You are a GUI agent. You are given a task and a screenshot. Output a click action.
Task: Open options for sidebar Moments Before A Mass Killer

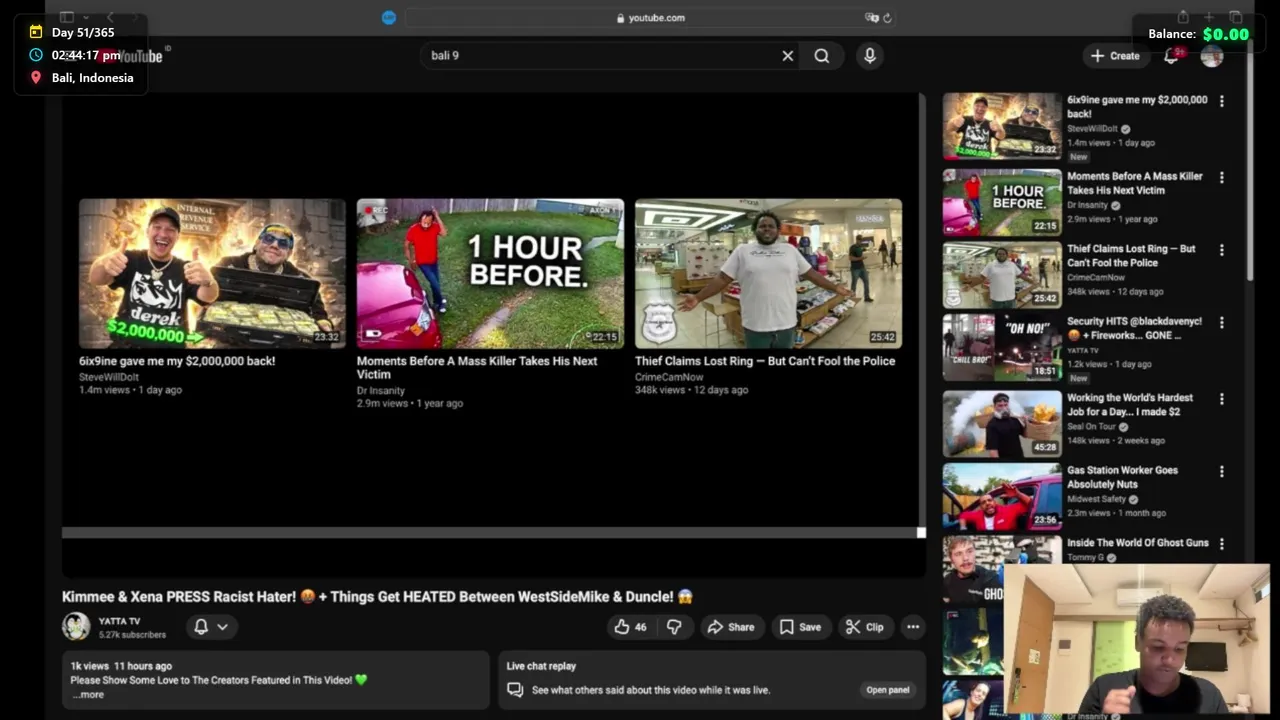(1221, 177)
